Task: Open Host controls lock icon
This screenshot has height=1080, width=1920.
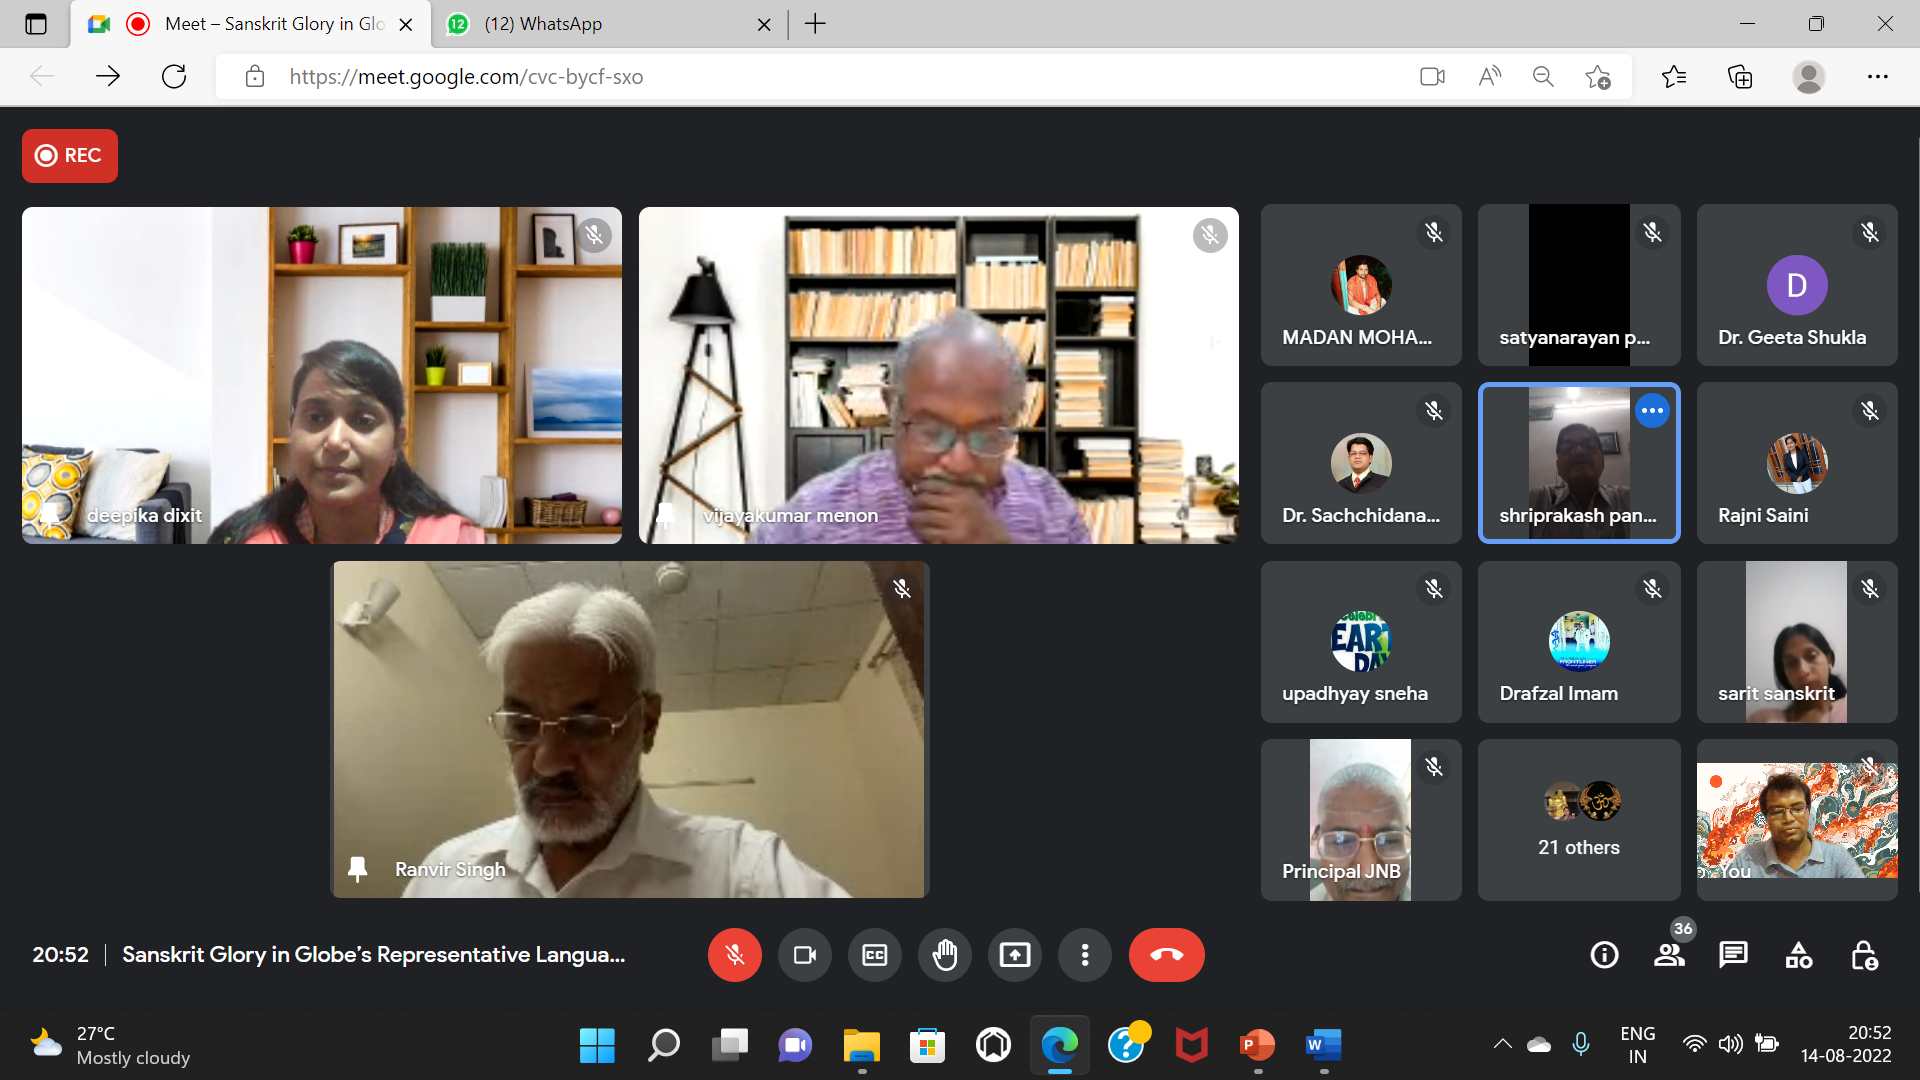Action: [x=1864, y=955]
